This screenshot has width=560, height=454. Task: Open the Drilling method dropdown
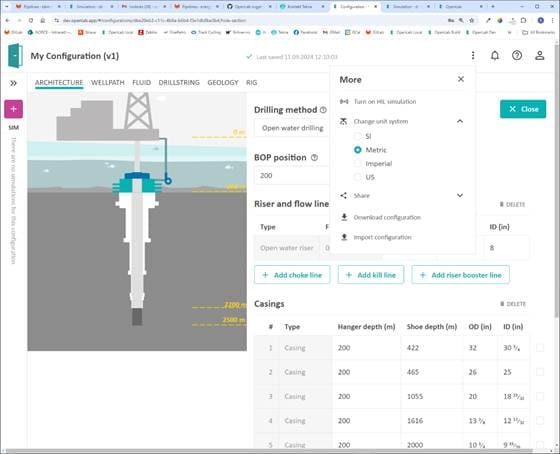pos(292,128)
